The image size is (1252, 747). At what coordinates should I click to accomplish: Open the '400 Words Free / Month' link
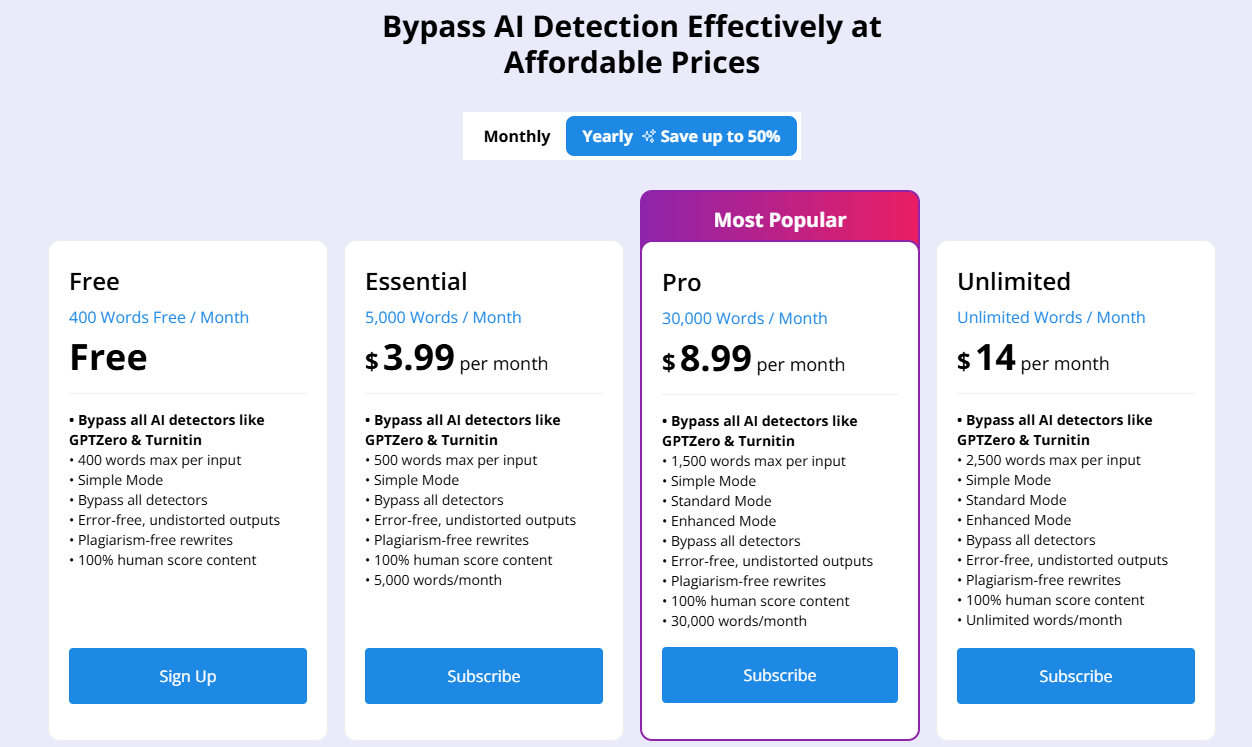(159, 317)
